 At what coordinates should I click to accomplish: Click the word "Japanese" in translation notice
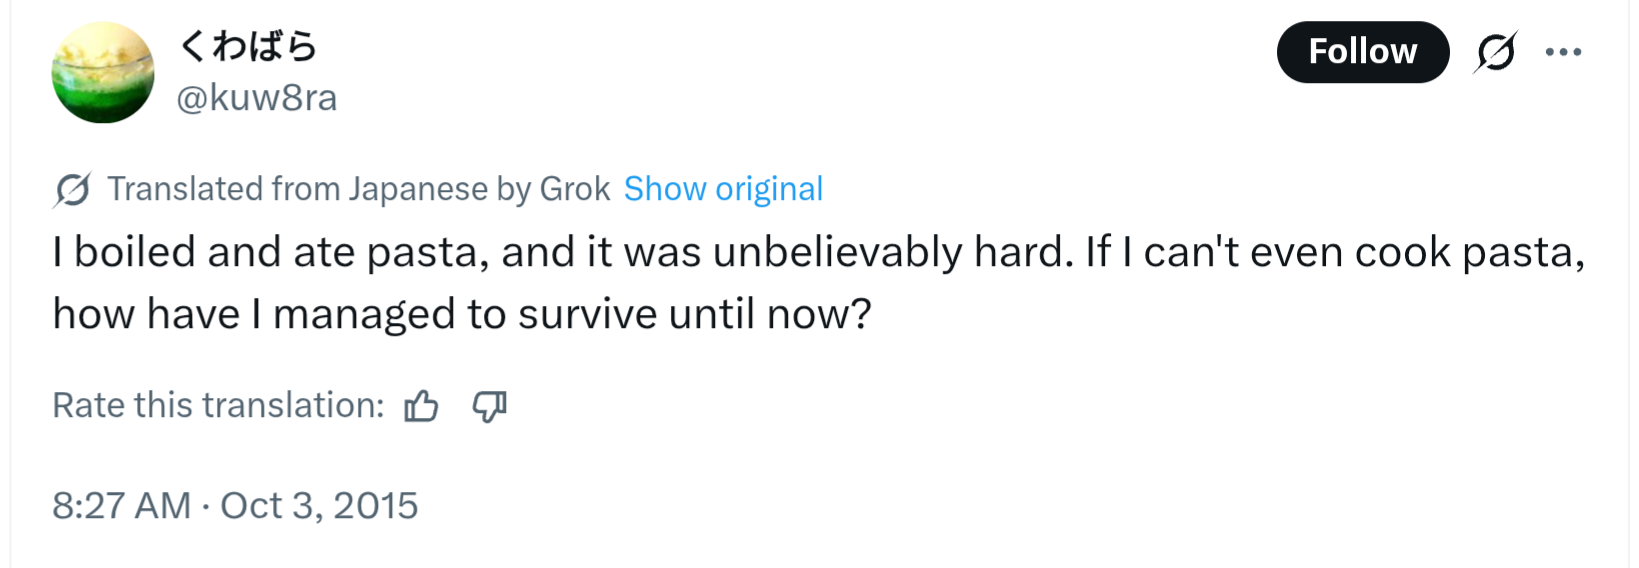coord(417,189)
